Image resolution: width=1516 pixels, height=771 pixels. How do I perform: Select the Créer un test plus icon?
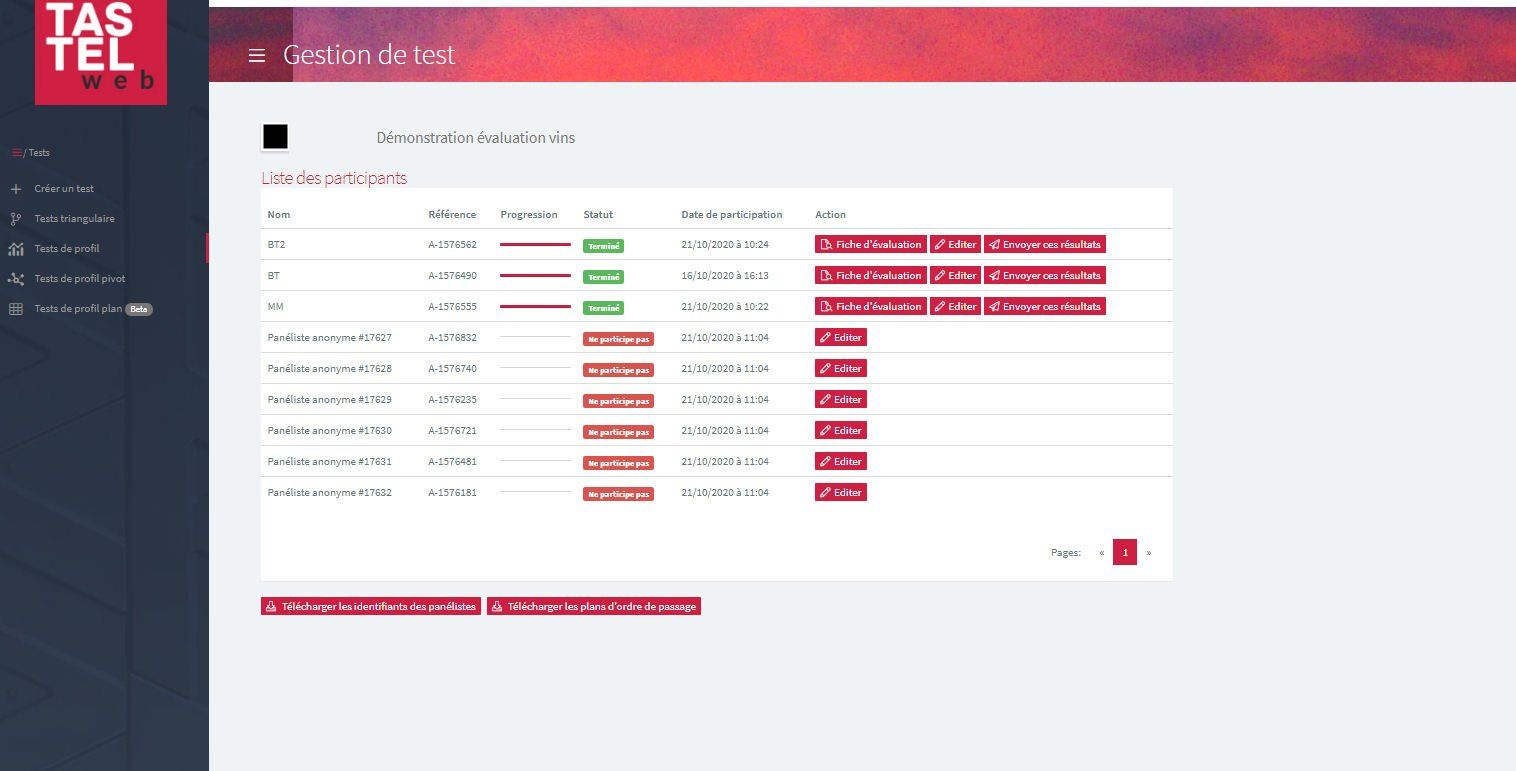tap(15, 188)
